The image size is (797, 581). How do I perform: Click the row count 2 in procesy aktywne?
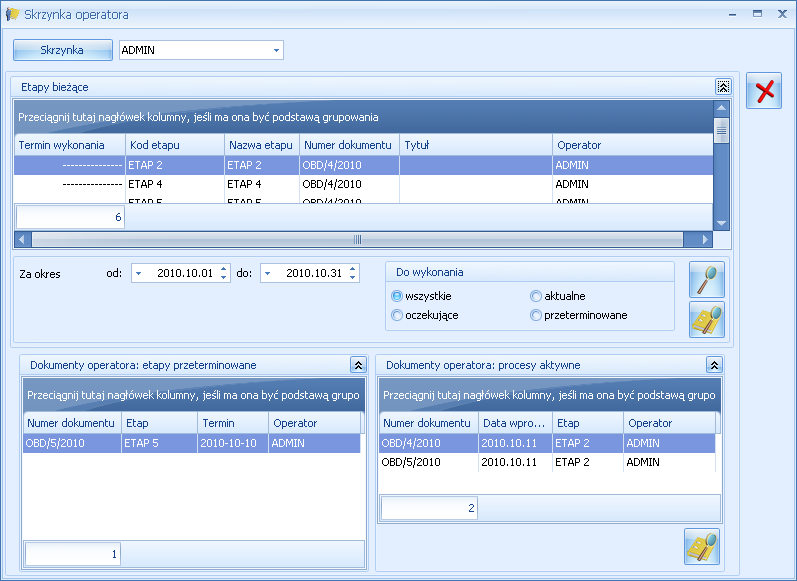pyautogui.click(x=429, y=508)
